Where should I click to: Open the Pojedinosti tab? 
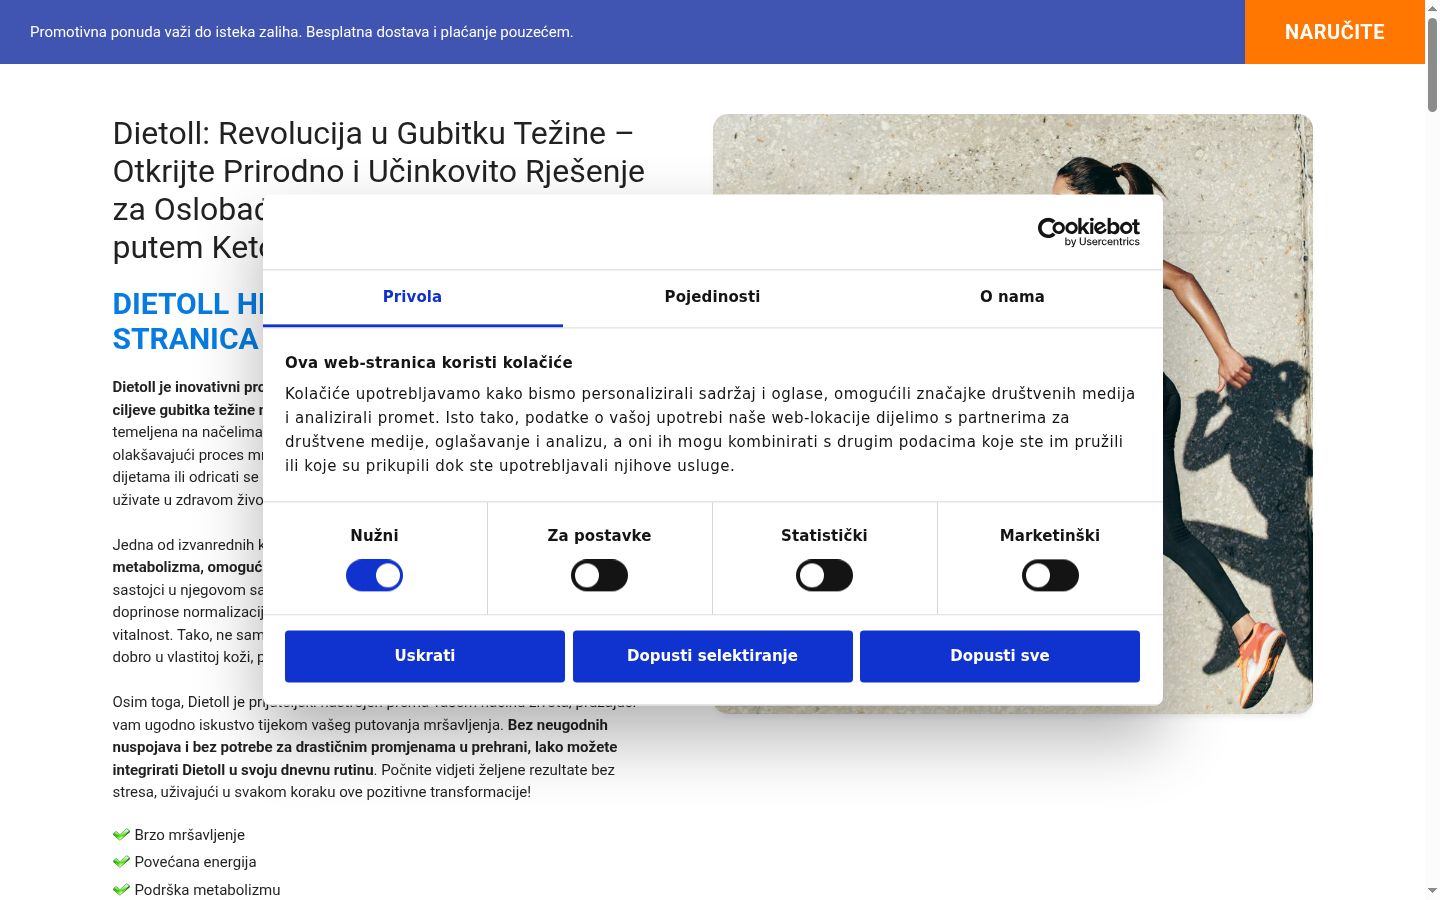tap(712, 297)
